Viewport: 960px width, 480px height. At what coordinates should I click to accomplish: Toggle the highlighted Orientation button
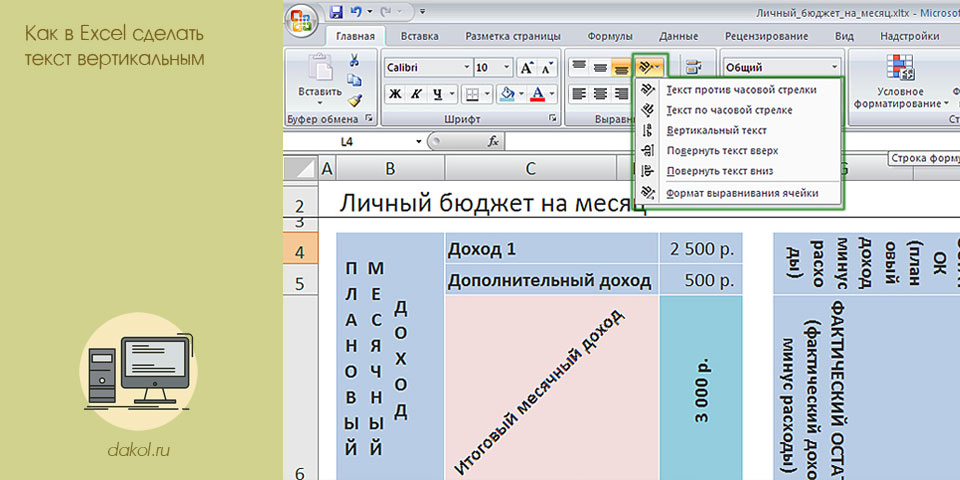point(650,67)
